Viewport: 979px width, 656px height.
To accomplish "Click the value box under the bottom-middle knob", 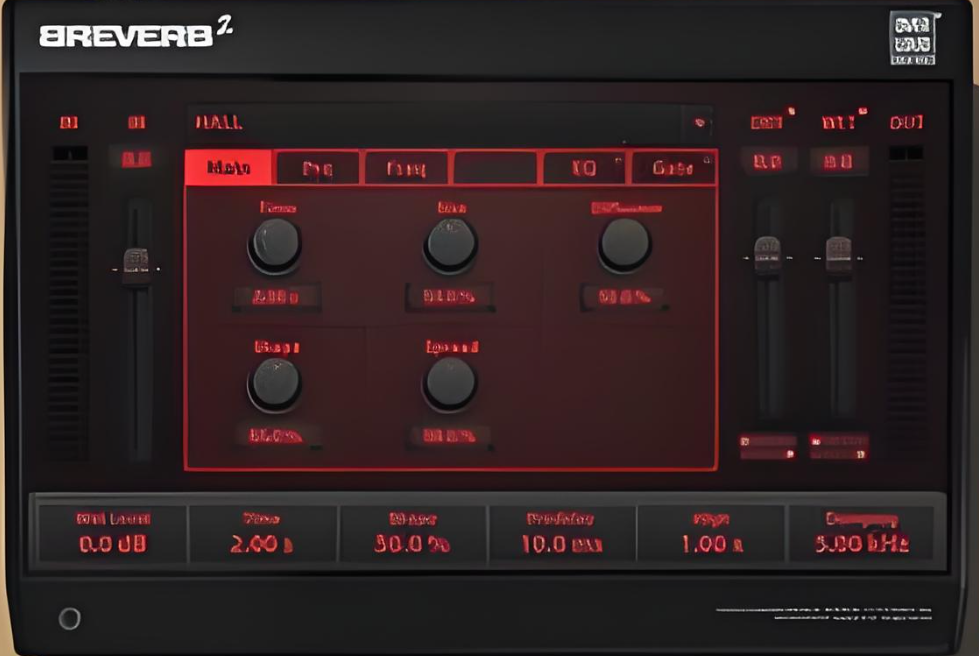I will click(450, 436).
